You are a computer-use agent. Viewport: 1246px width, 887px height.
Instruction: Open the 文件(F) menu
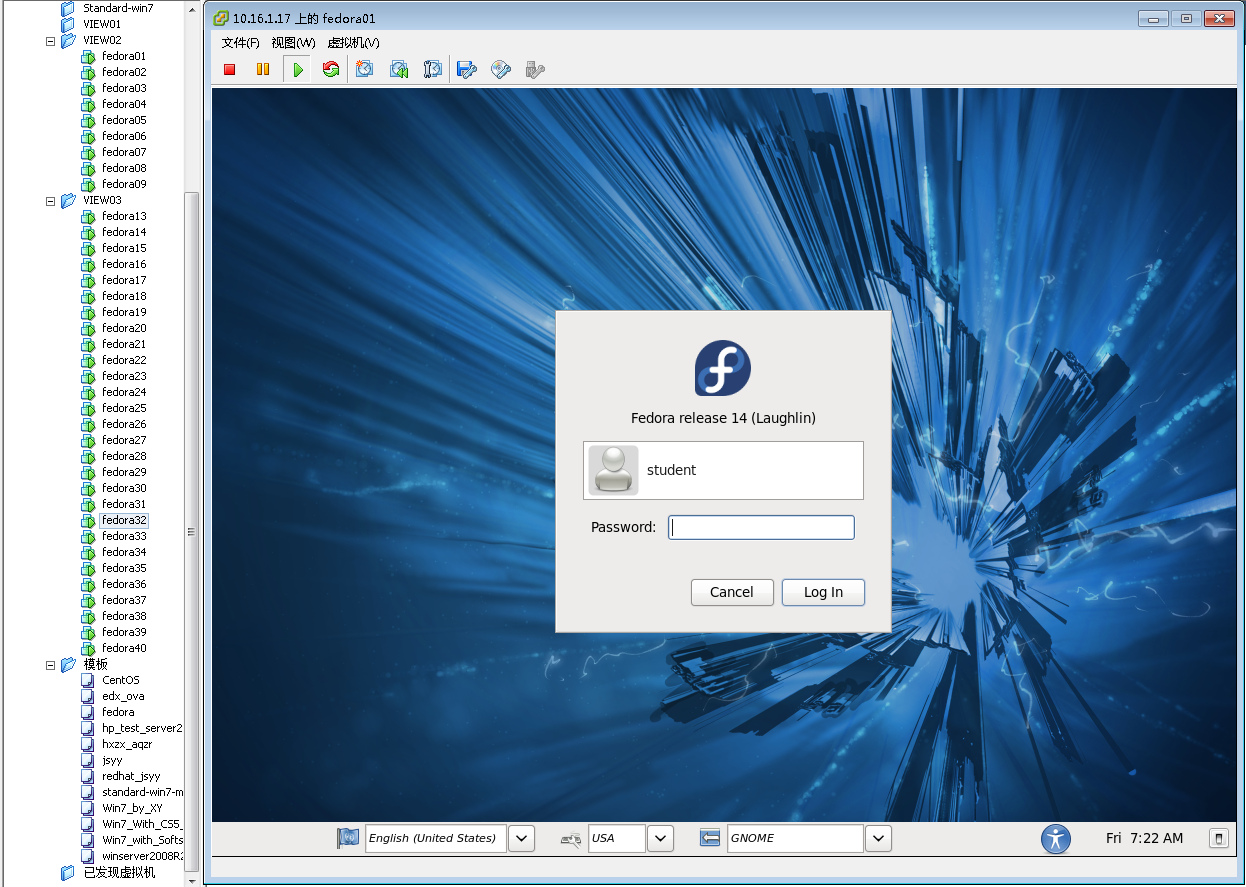tap(240, 43)
